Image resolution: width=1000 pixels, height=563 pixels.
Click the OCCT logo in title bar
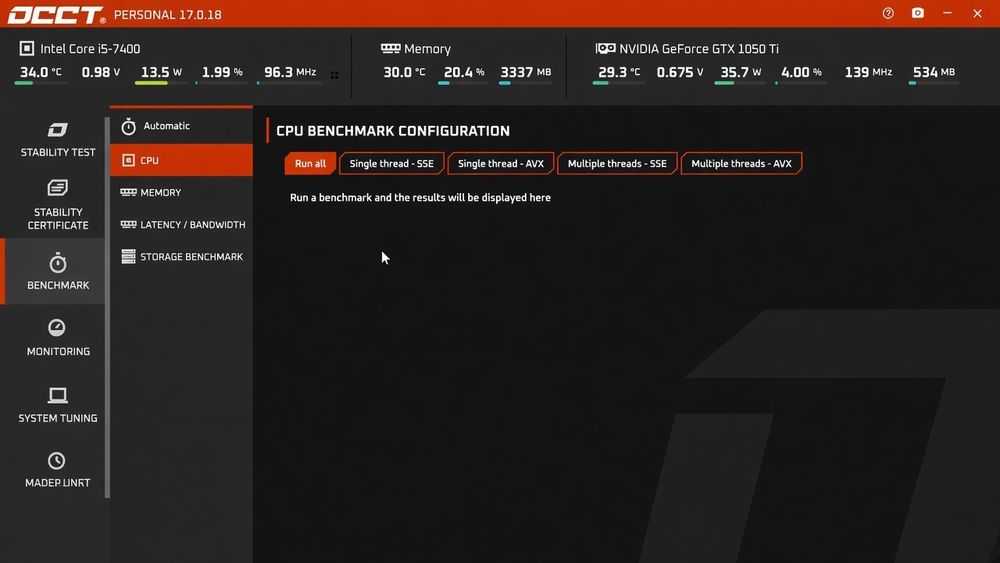(x=56, y=15)
